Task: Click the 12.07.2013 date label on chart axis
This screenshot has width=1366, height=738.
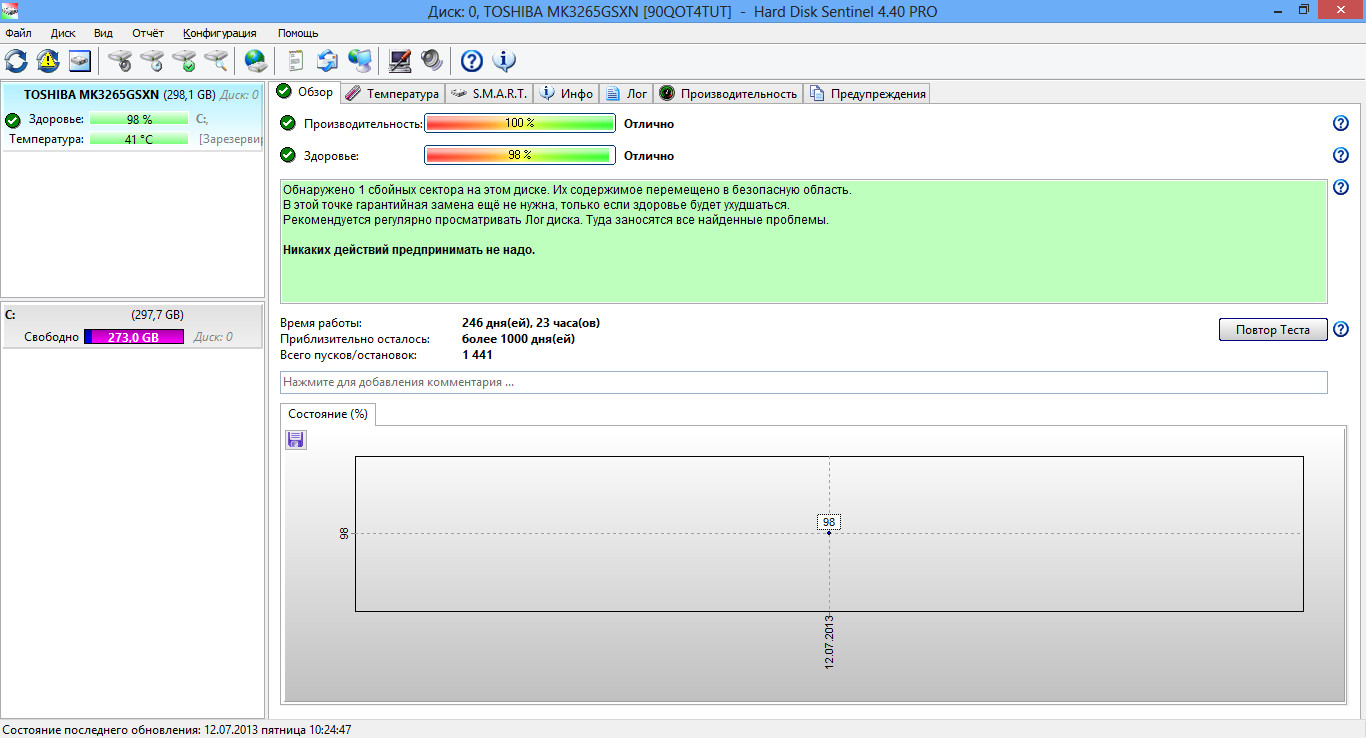Action: click(x=829, y=641)
